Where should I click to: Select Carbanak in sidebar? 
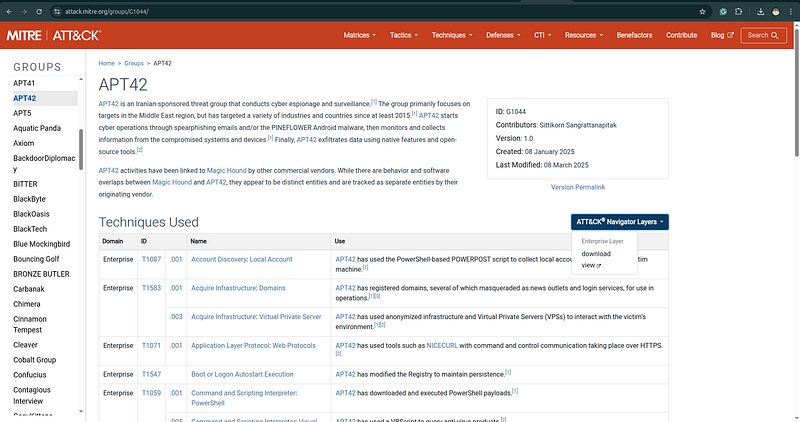point(29,289)
